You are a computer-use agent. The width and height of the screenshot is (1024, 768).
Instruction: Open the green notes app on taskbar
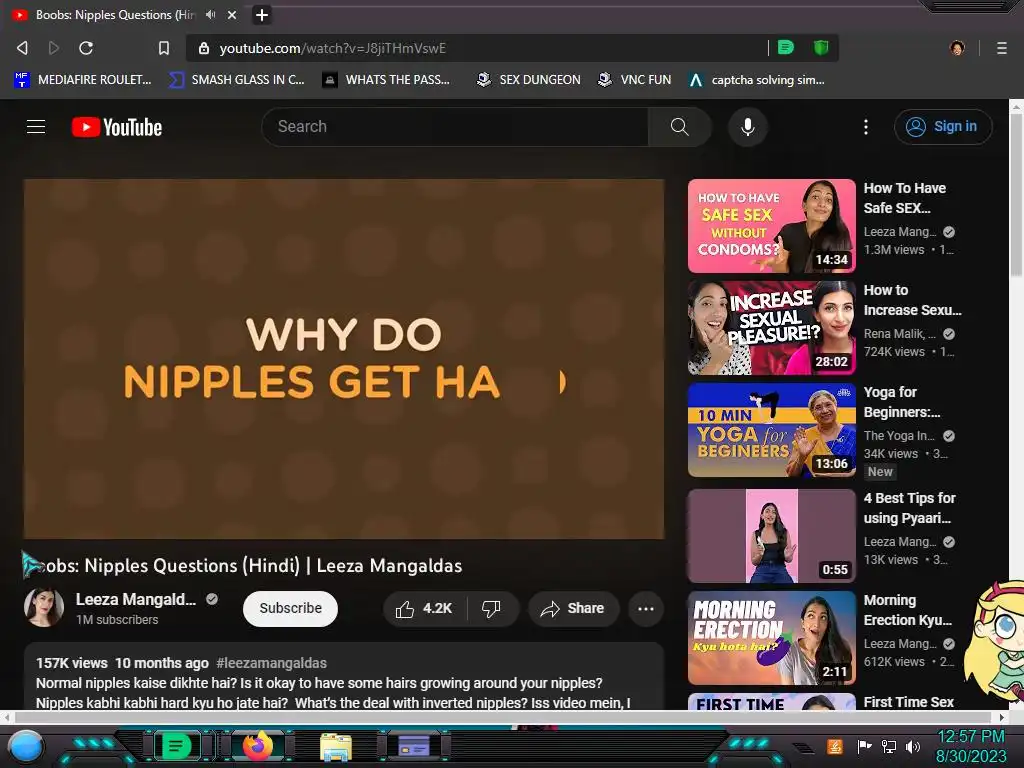[x=176, y=746]
